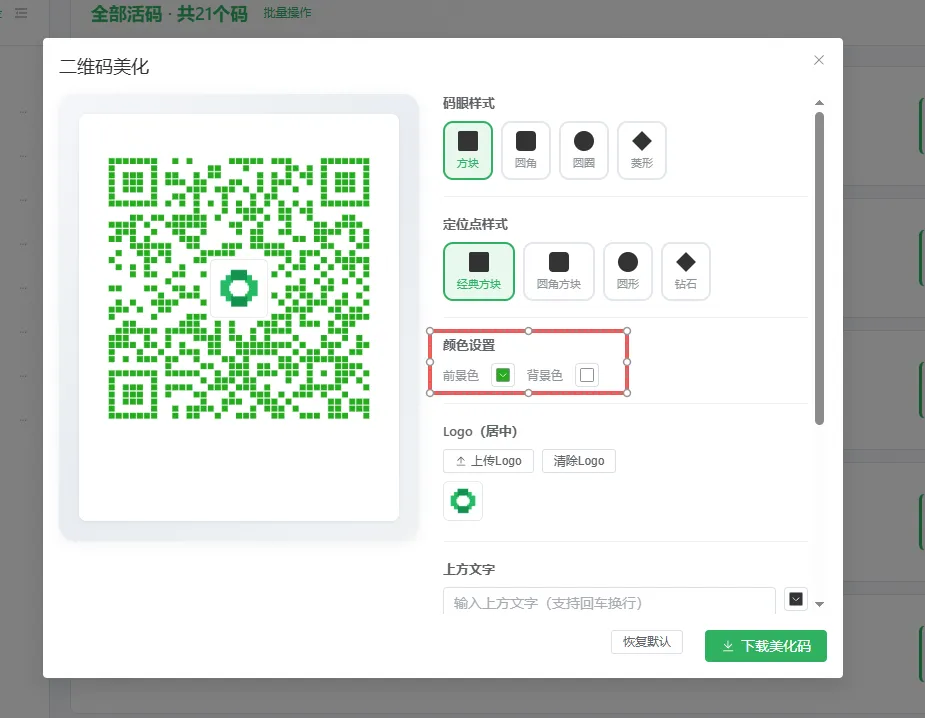925x718 pixels.
Task: Click the 上方文字 input field
Action: tap(609, 601)
